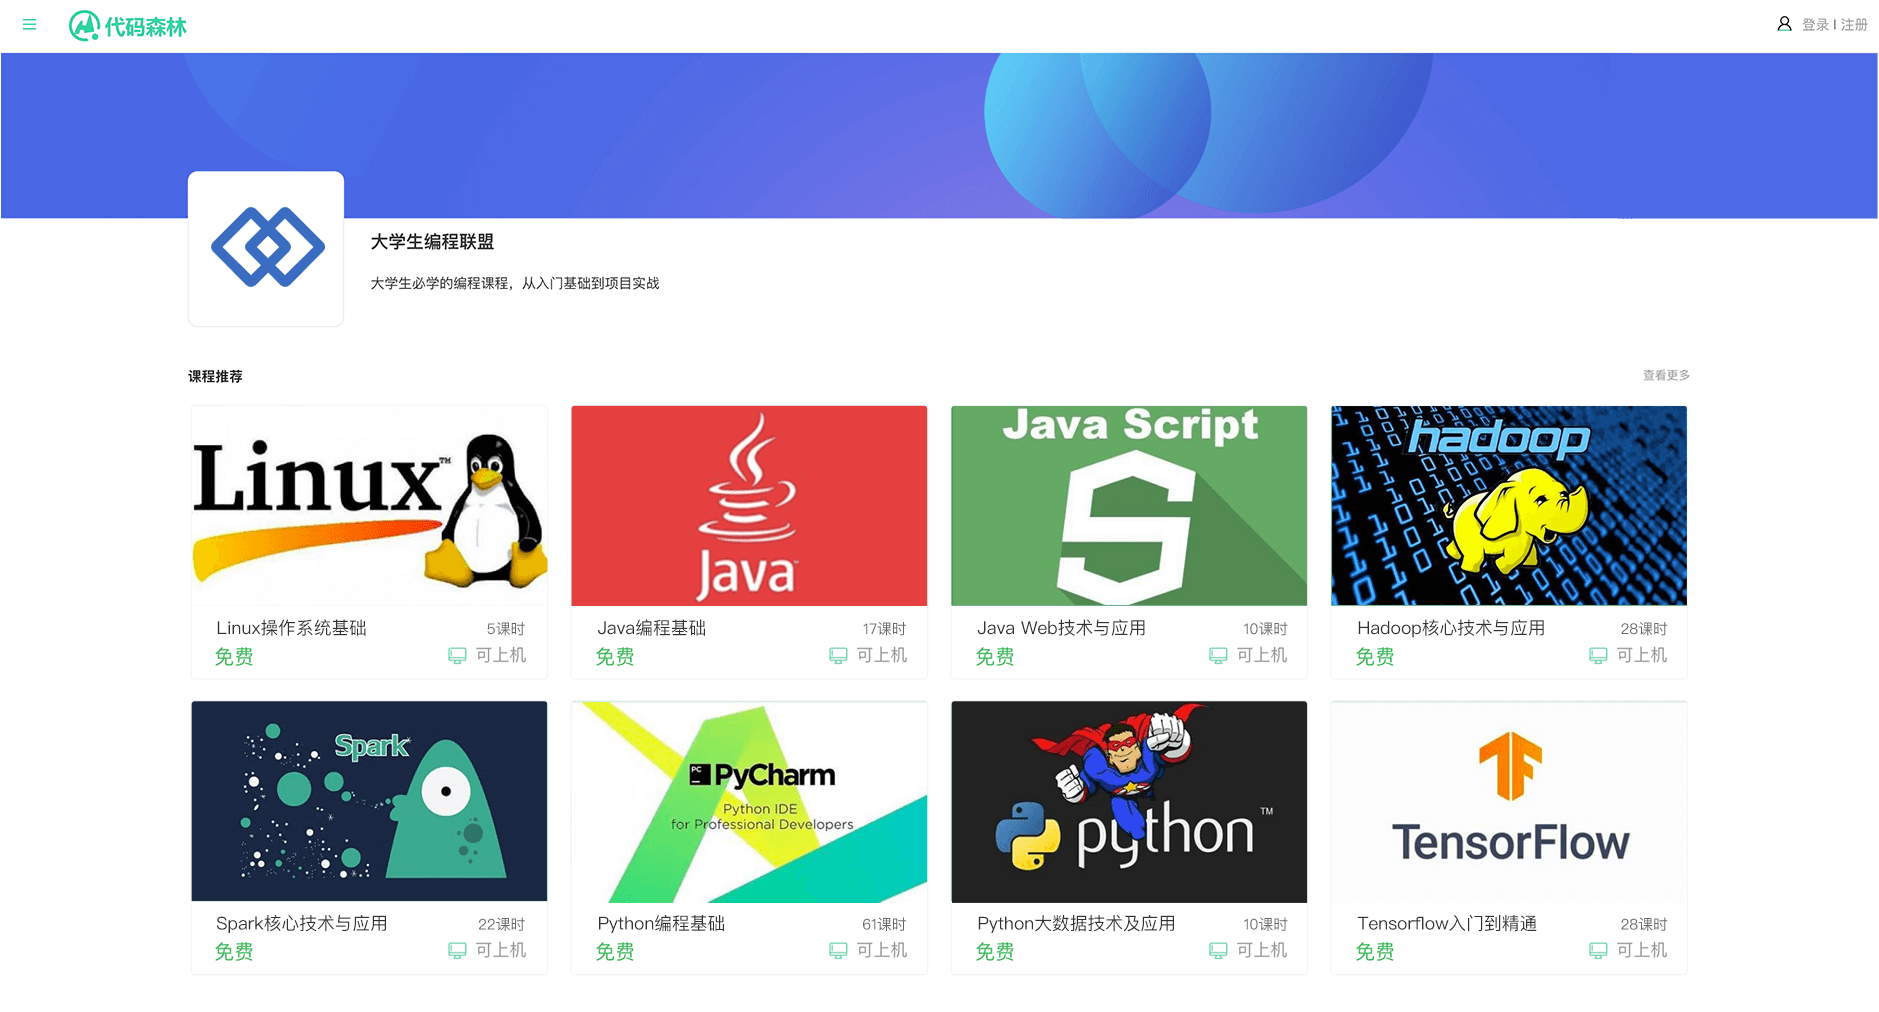
Task: Click monitor icon on Hadoop核心技术与应用 card
Action: [1598, 656]
